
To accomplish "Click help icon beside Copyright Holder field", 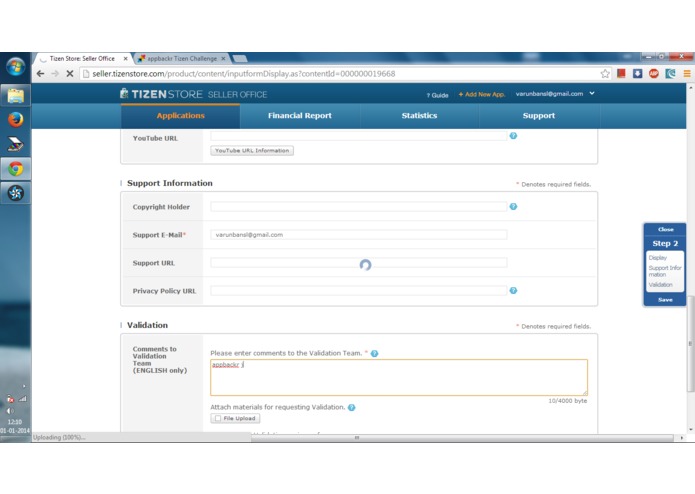I will (x=513, y=206).
